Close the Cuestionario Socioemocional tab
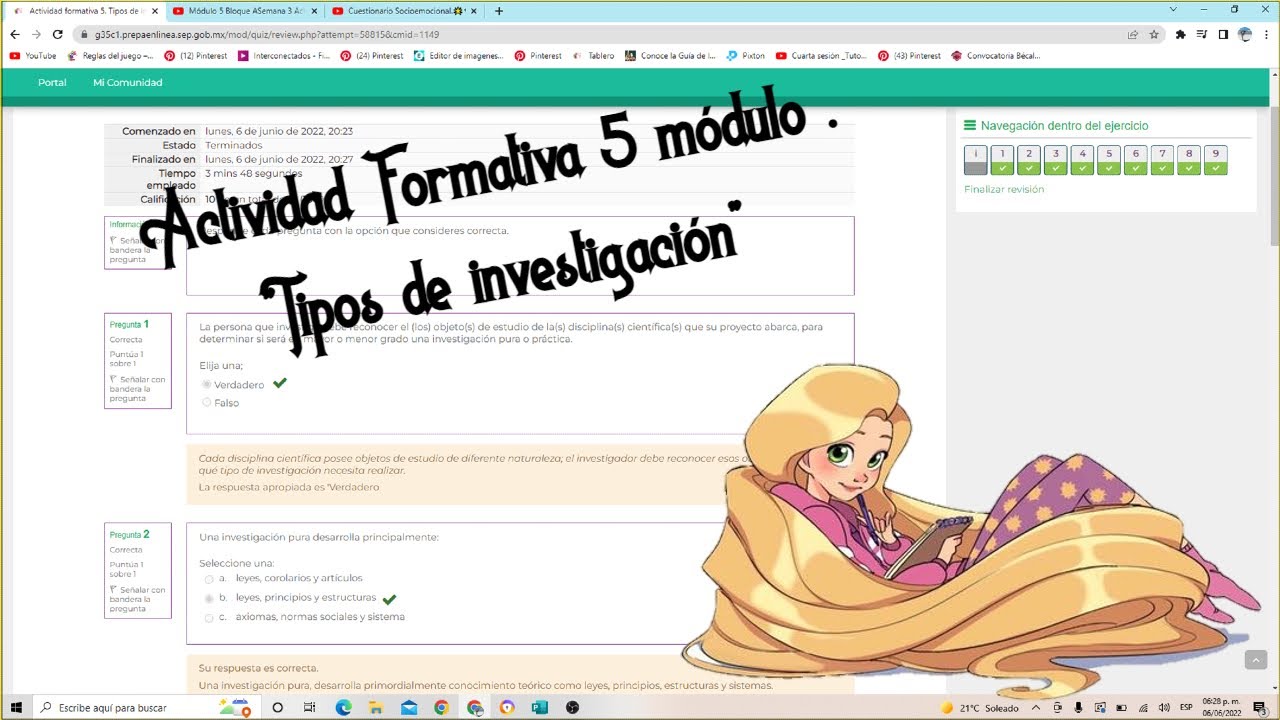 (476, 11)
